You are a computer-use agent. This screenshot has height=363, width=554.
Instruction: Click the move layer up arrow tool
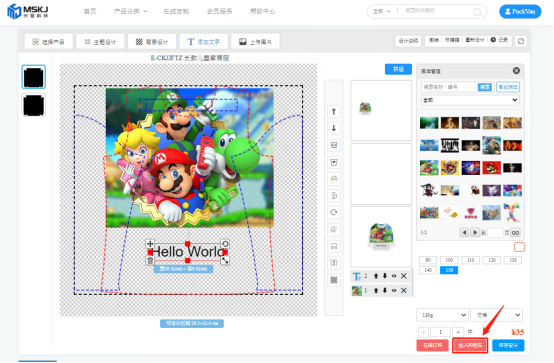334,112
